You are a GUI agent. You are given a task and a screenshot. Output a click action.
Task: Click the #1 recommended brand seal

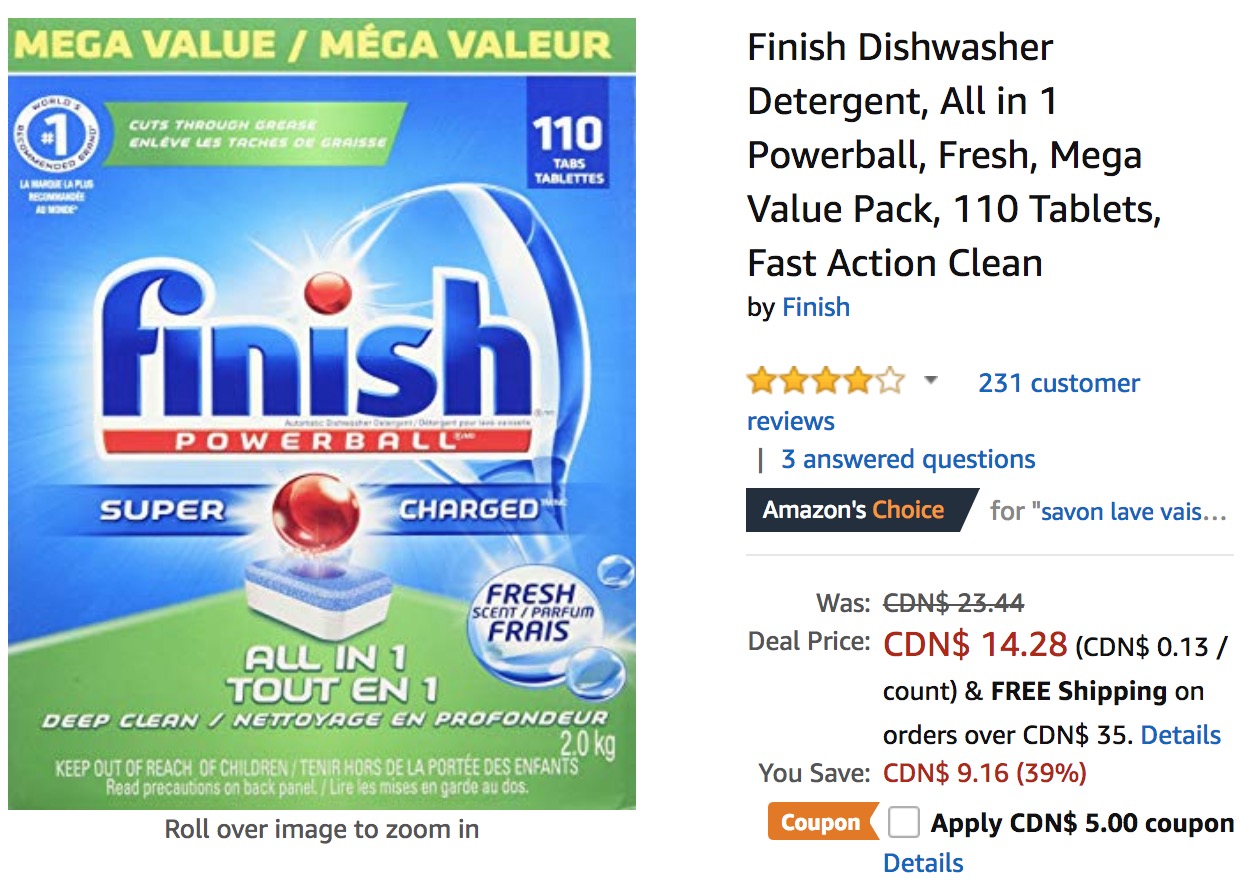click(56, 135)
